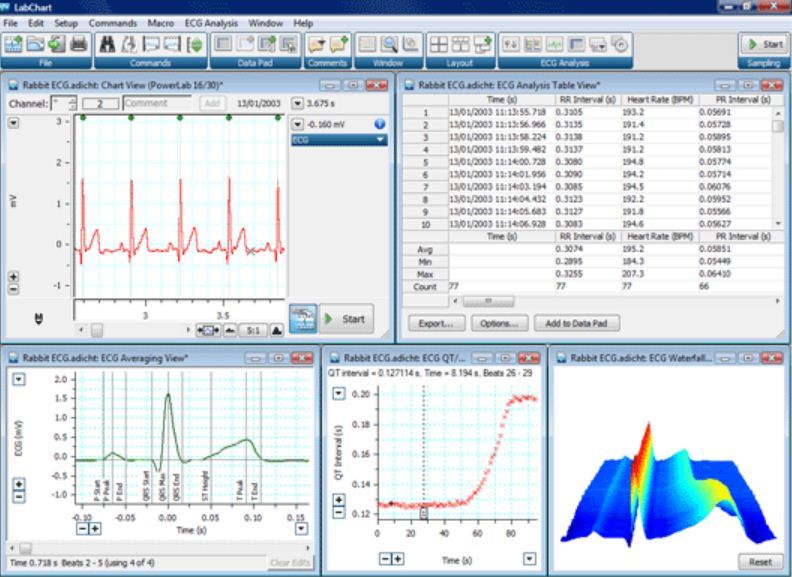
Task: Open the Comments window icon
Action: pos(317,44)
